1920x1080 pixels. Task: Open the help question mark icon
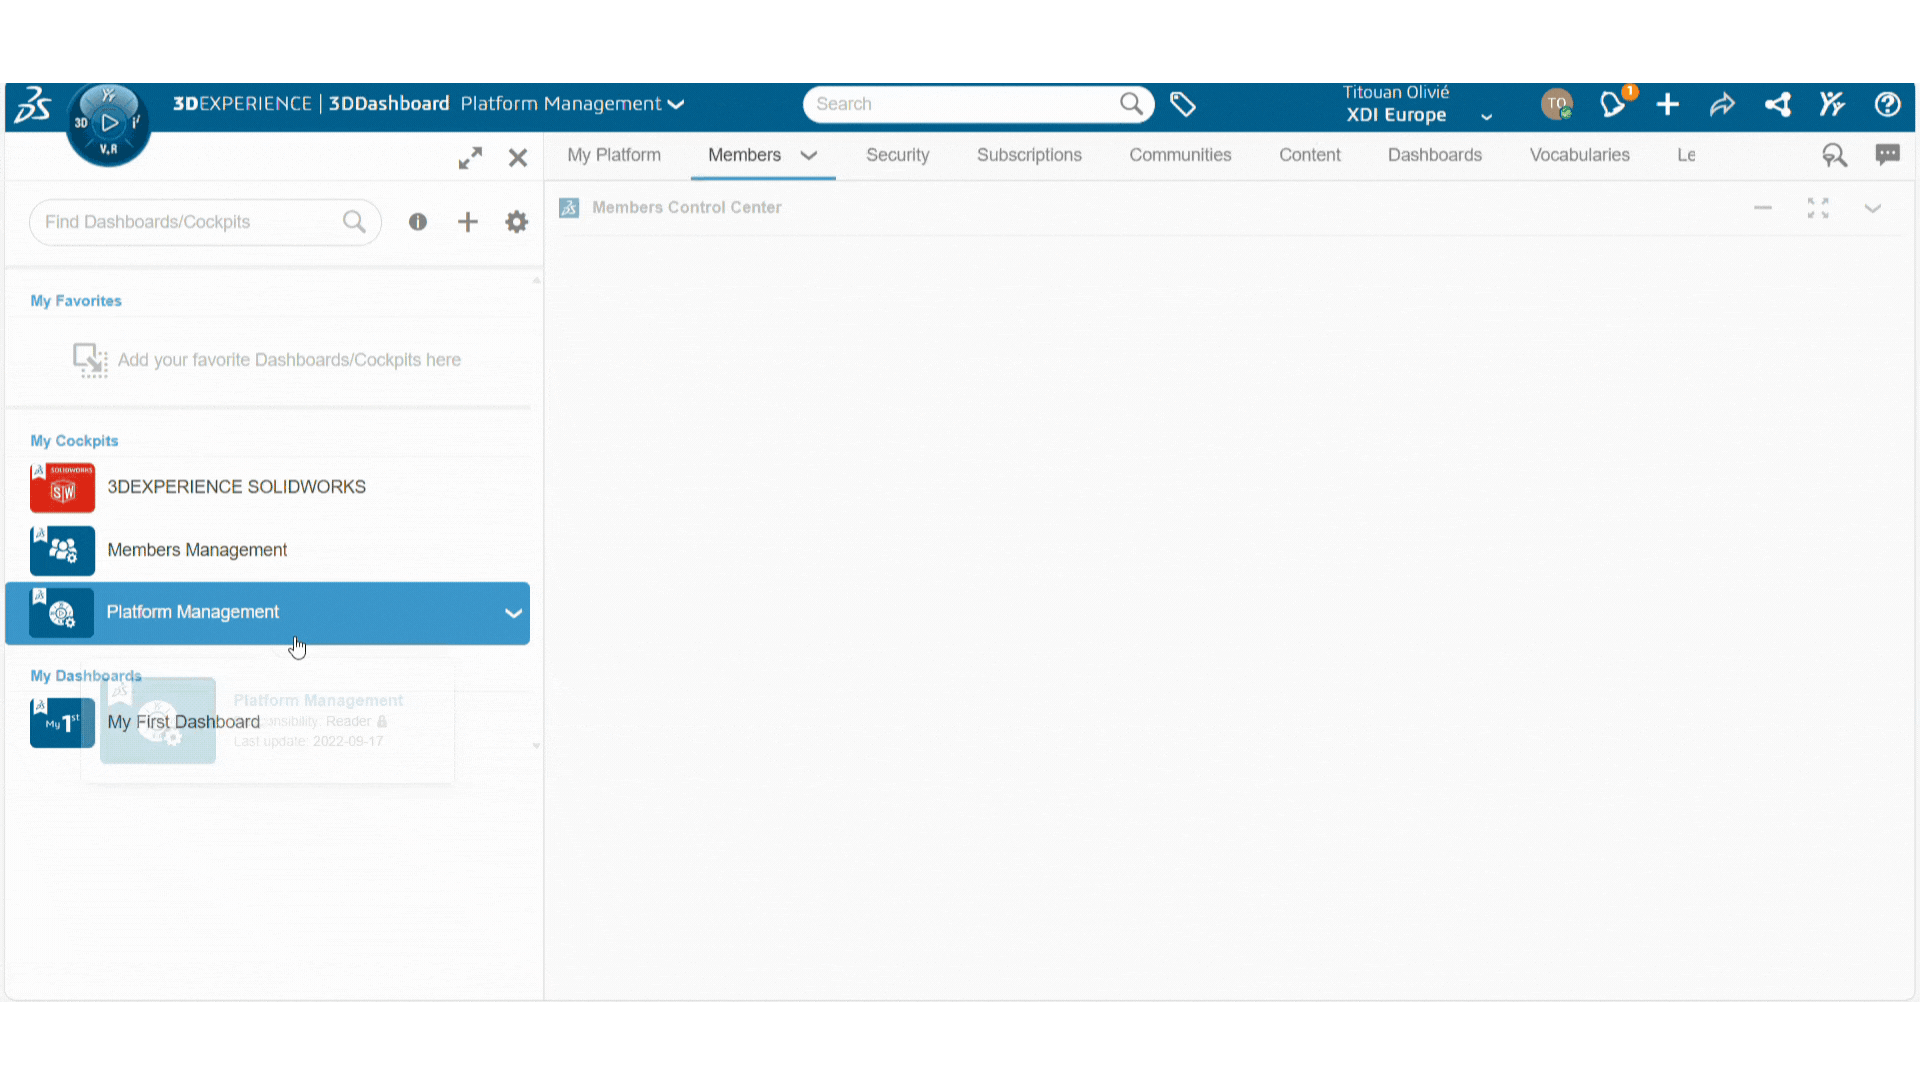point(1887,104)
